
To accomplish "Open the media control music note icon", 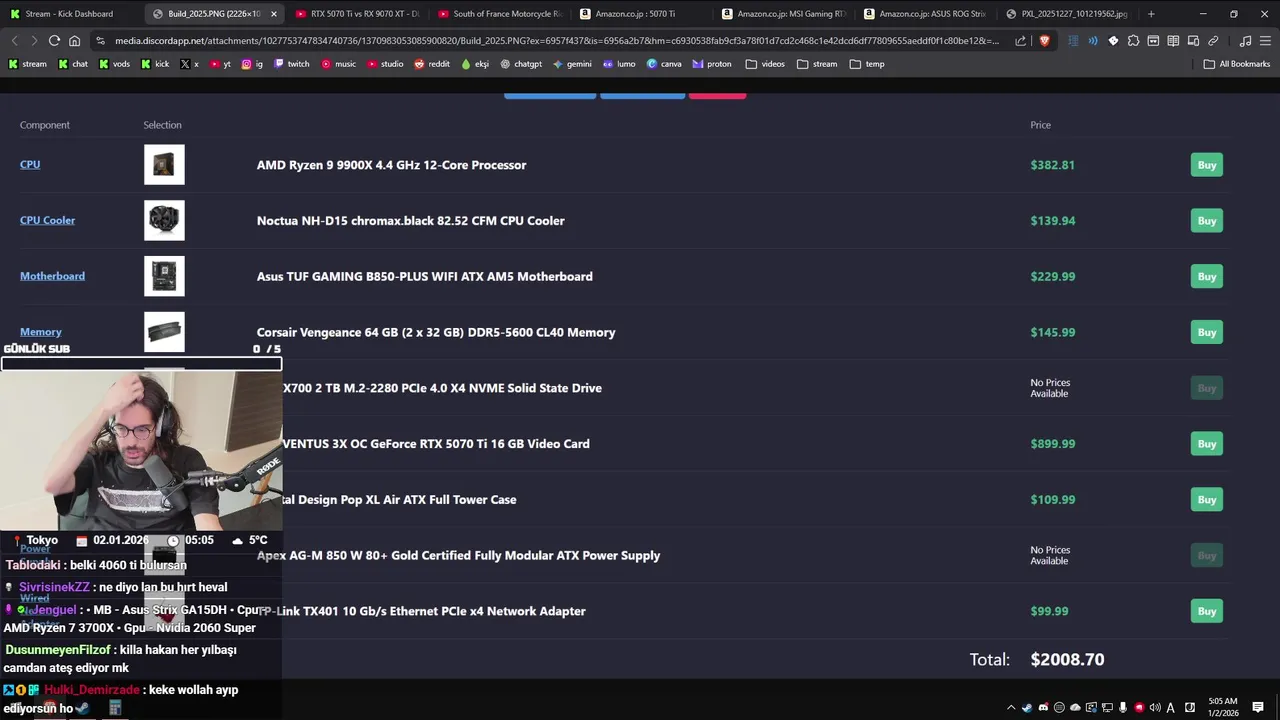I will (x=1245, y=41).
